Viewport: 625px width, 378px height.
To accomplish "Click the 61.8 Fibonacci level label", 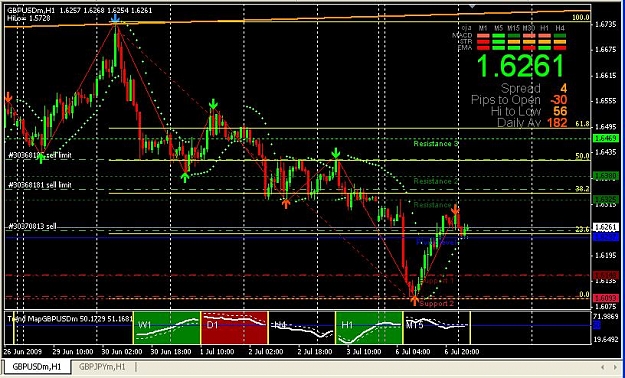I will (x=582, y=124).
